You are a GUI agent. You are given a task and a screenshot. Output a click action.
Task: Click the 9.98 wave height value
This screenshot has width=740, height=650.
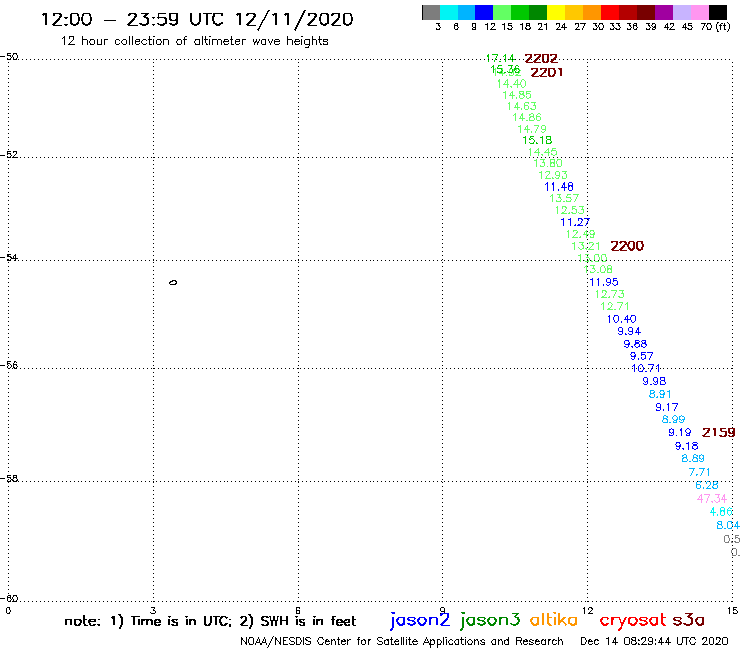point(654,381)
